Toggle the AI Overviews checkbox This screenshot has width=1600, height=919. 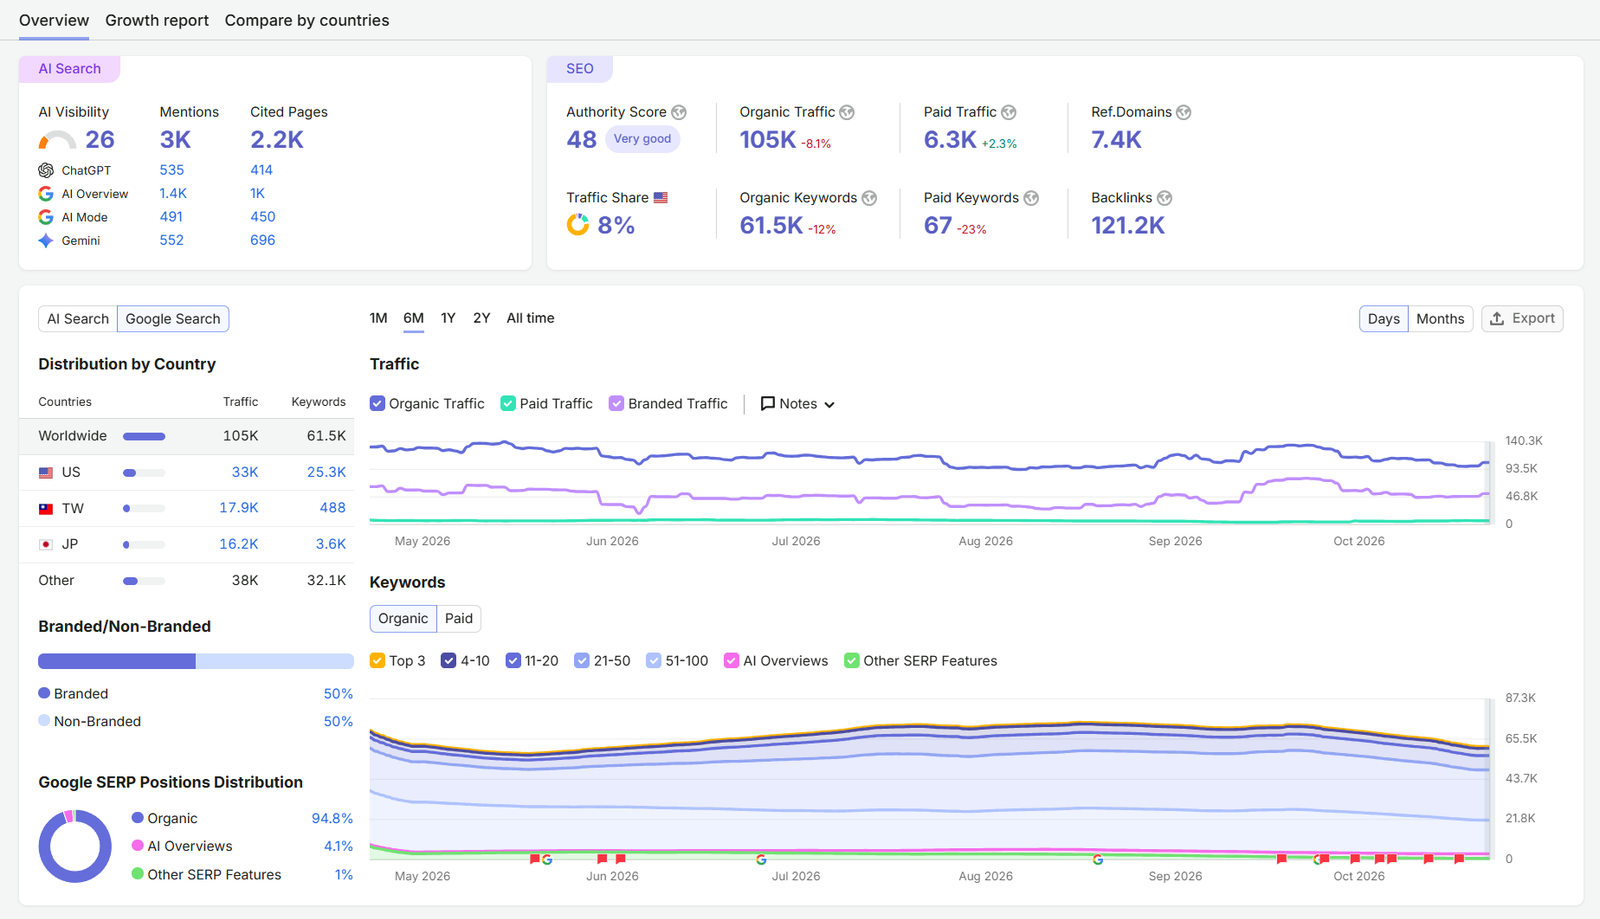[x=732, y=660]
